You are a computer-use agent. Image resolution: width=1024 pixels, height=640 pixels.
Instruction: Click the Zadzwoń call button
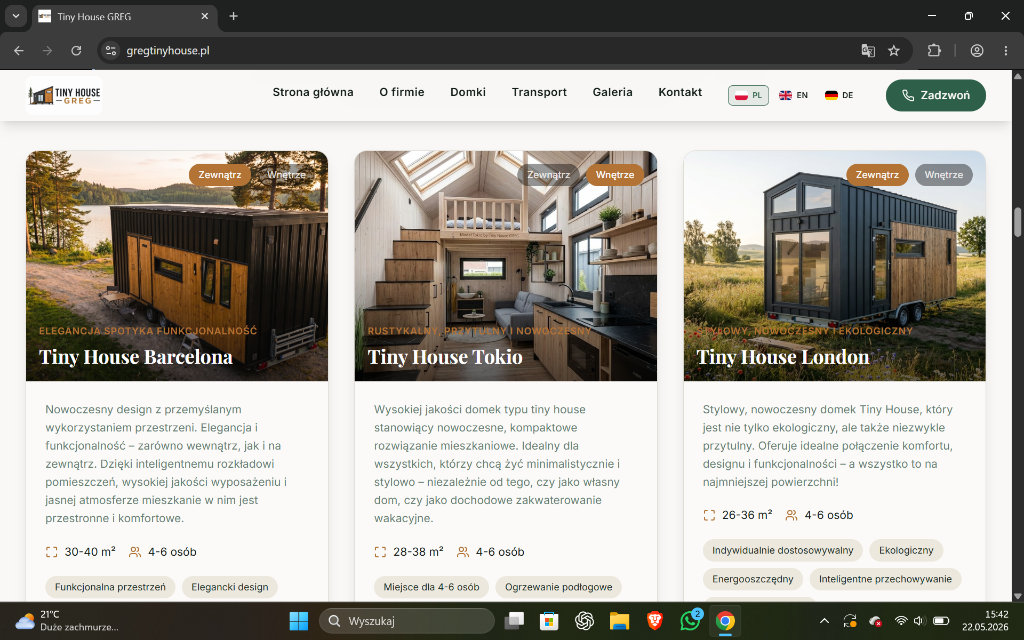[x=935, y=95]
